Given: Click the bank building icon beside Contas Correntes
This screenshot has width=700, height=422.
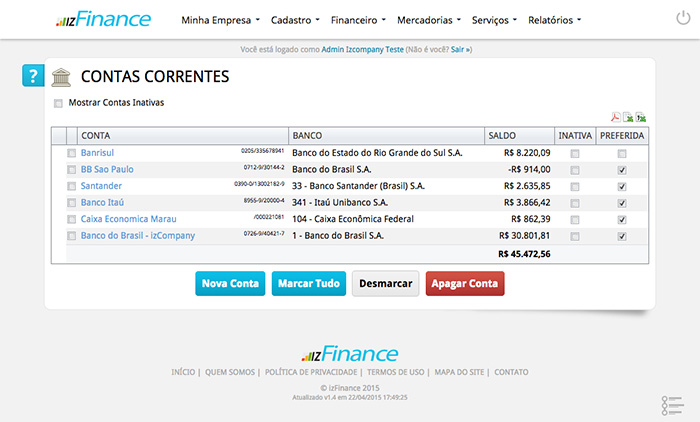Looking at the screenshot, I should [x=61, y=77].
